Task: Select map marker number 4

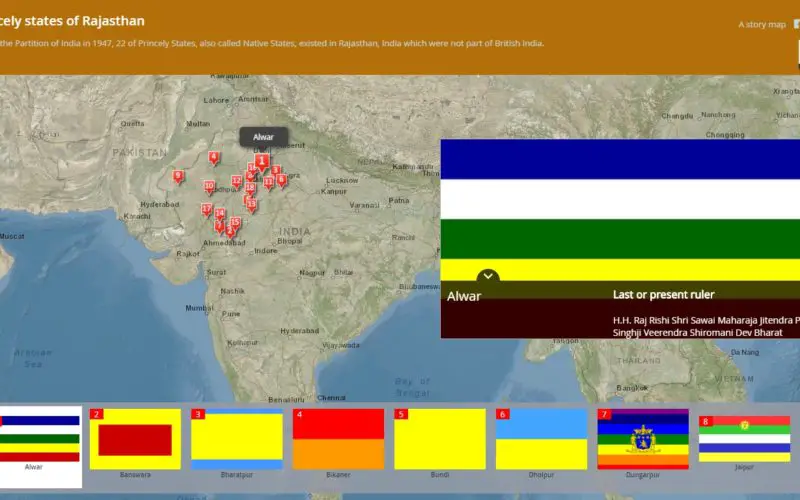Action: (x=214, y=158)
